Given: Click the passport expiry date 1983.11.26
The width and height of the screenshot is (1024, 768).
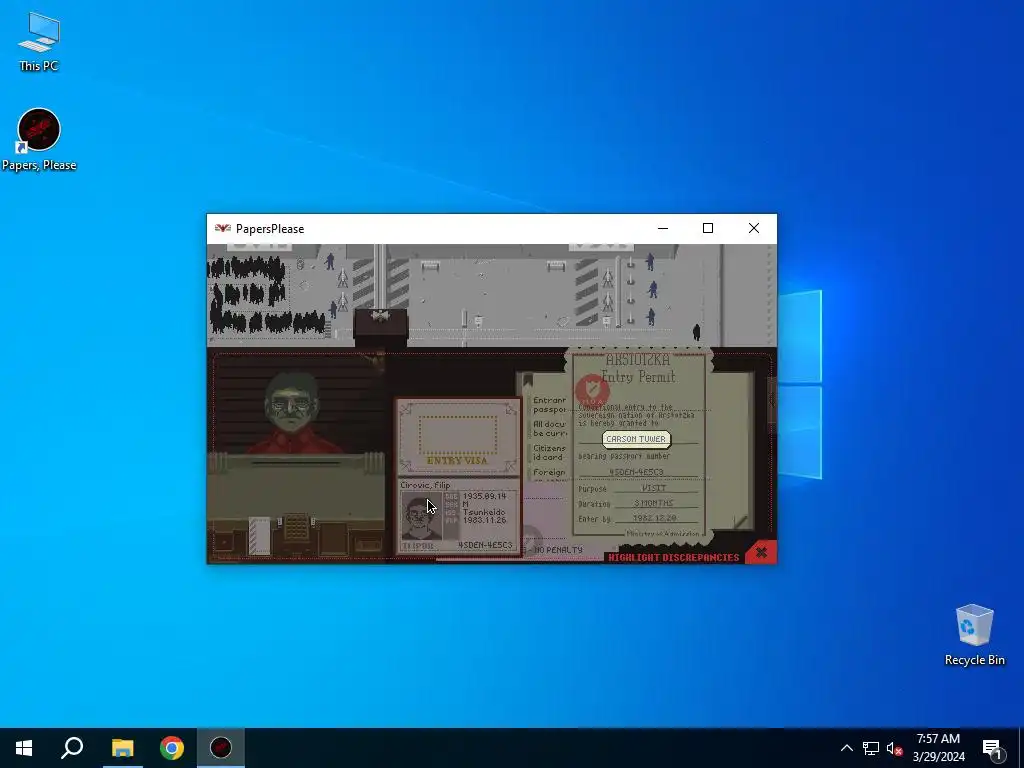Looking at the screenshot, I should [x=484, y=520].
